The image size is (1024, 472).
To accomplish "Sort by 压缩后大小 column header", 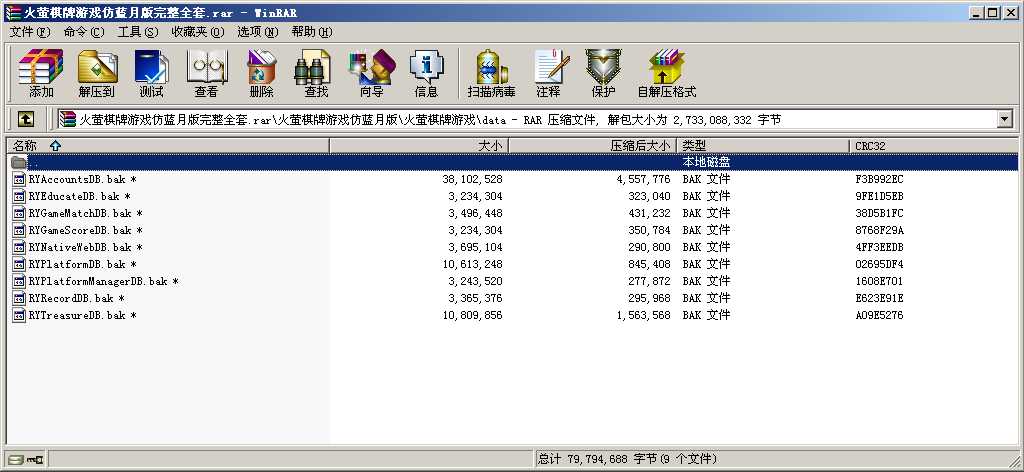I will pyautogui.click(x=592, y=146).
